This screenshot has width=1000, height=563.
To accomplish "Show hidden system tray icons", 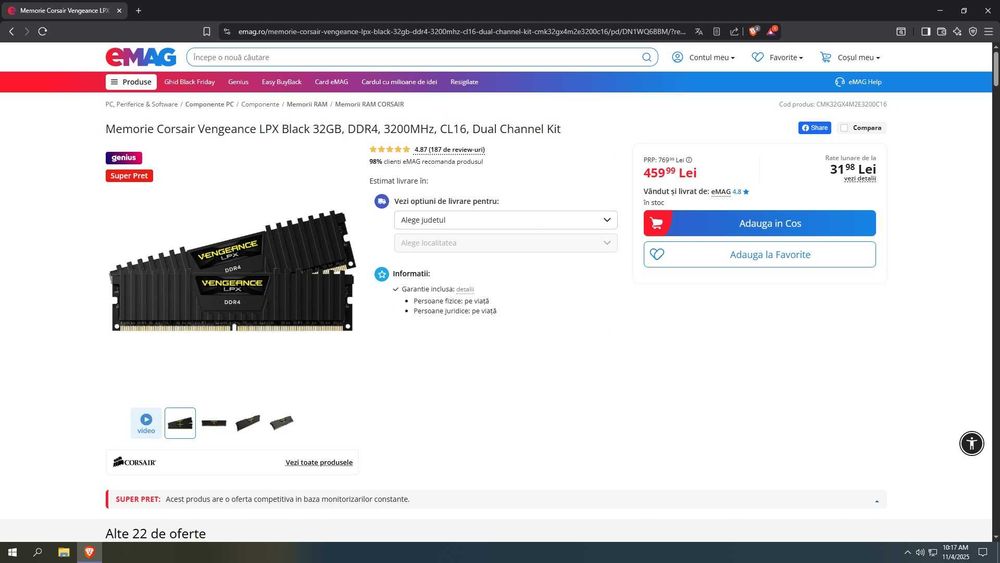I will tap(908, 552).
